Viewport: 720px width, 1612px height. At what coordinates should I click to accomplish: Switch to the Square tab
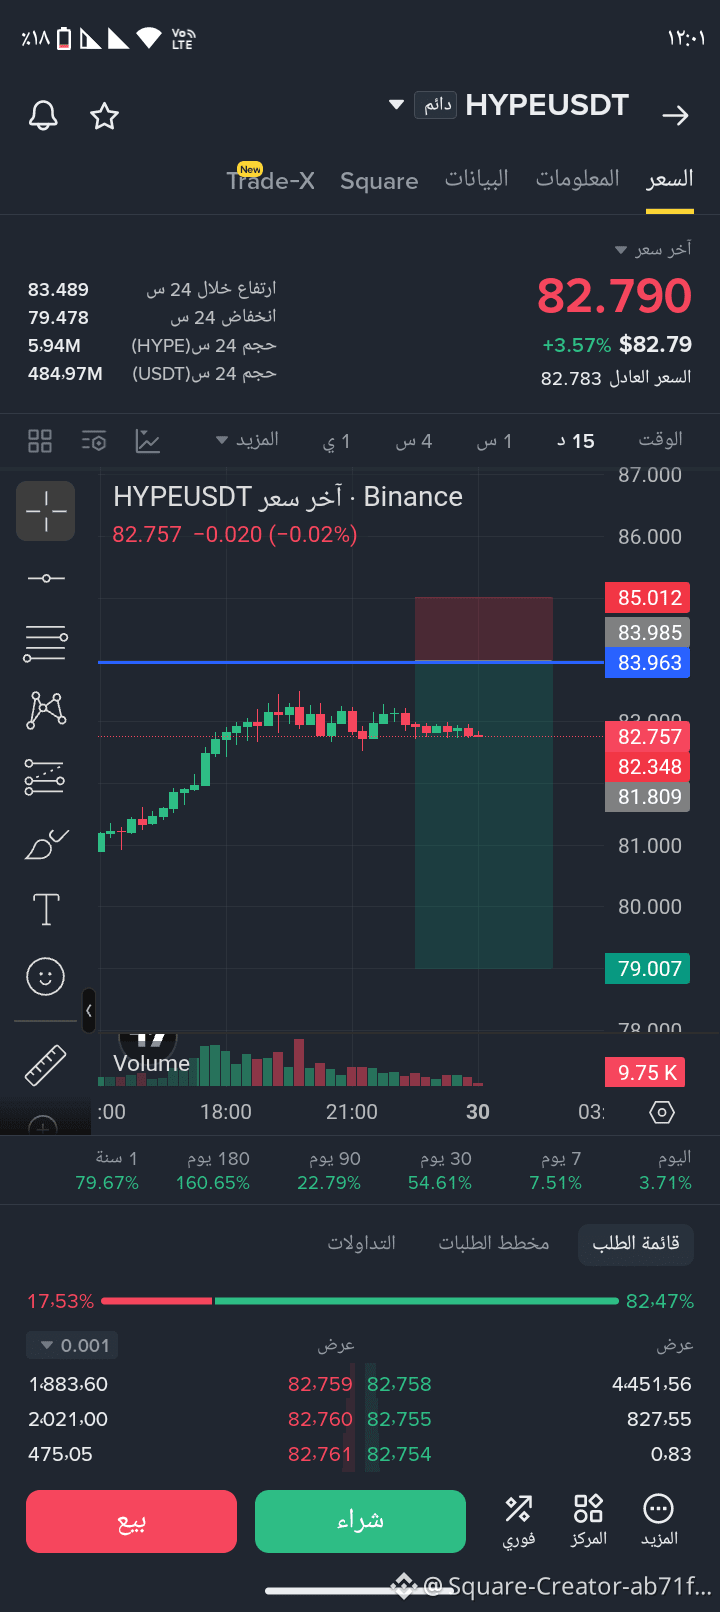379,181
